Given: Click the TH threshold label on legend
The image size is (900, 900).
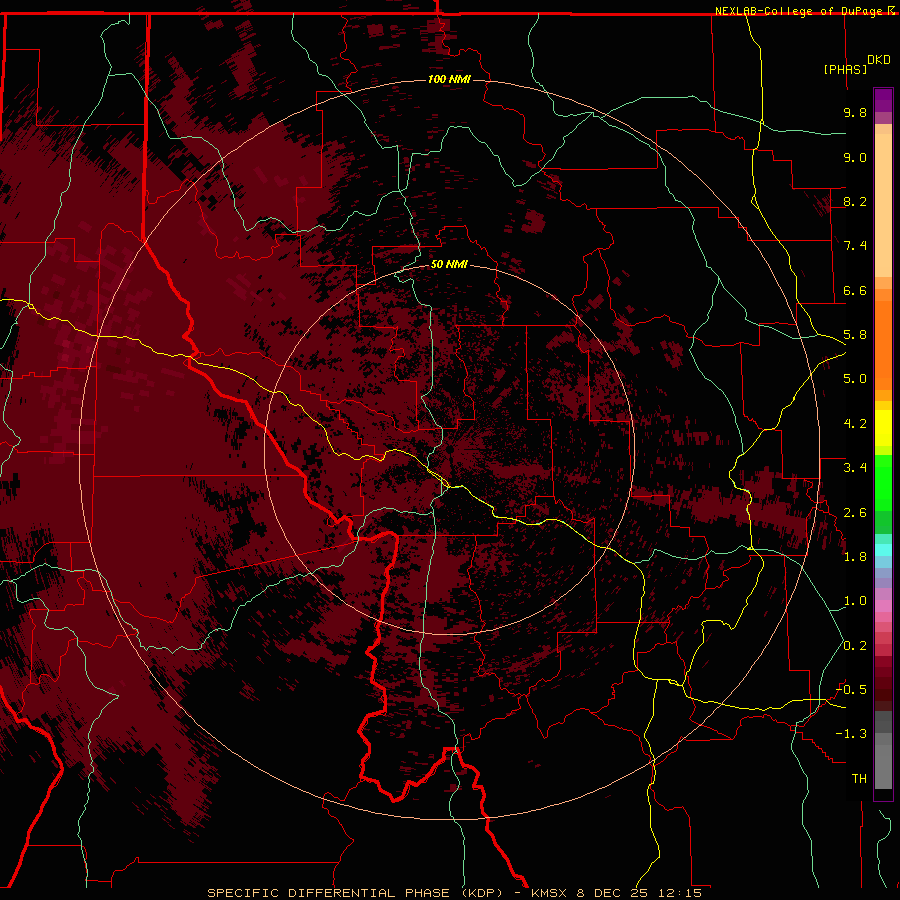Looking at the screenshot, I should tap(859, 779).
